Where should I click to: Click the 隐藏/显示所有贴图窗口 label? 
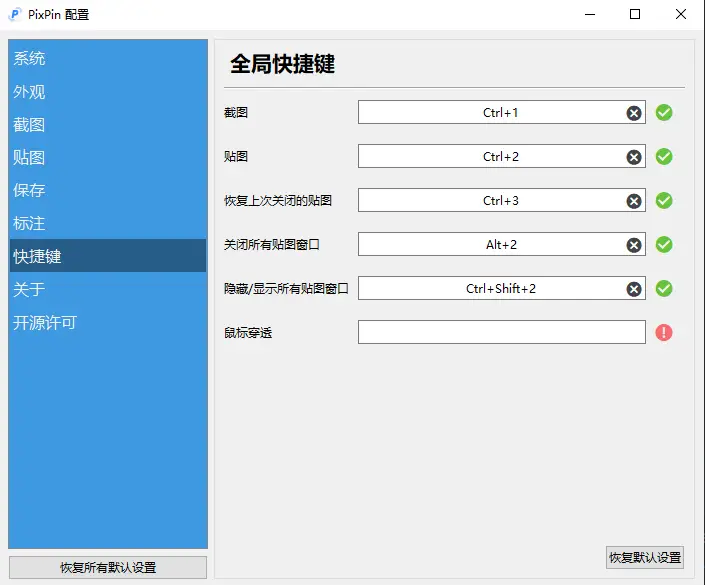point(286,289)
